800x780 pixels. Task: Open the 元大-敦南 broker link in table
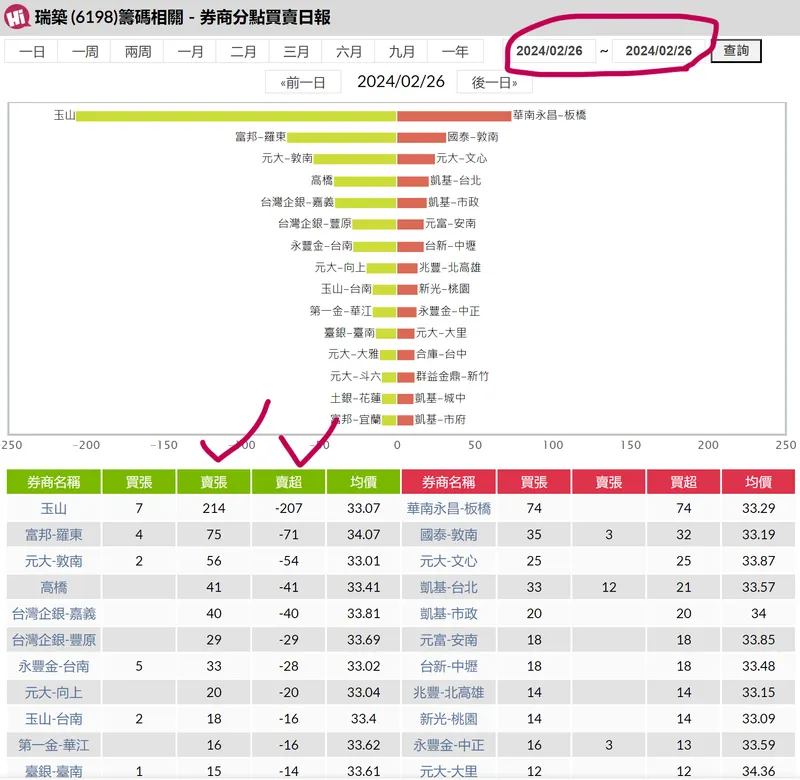click(54, 561)
